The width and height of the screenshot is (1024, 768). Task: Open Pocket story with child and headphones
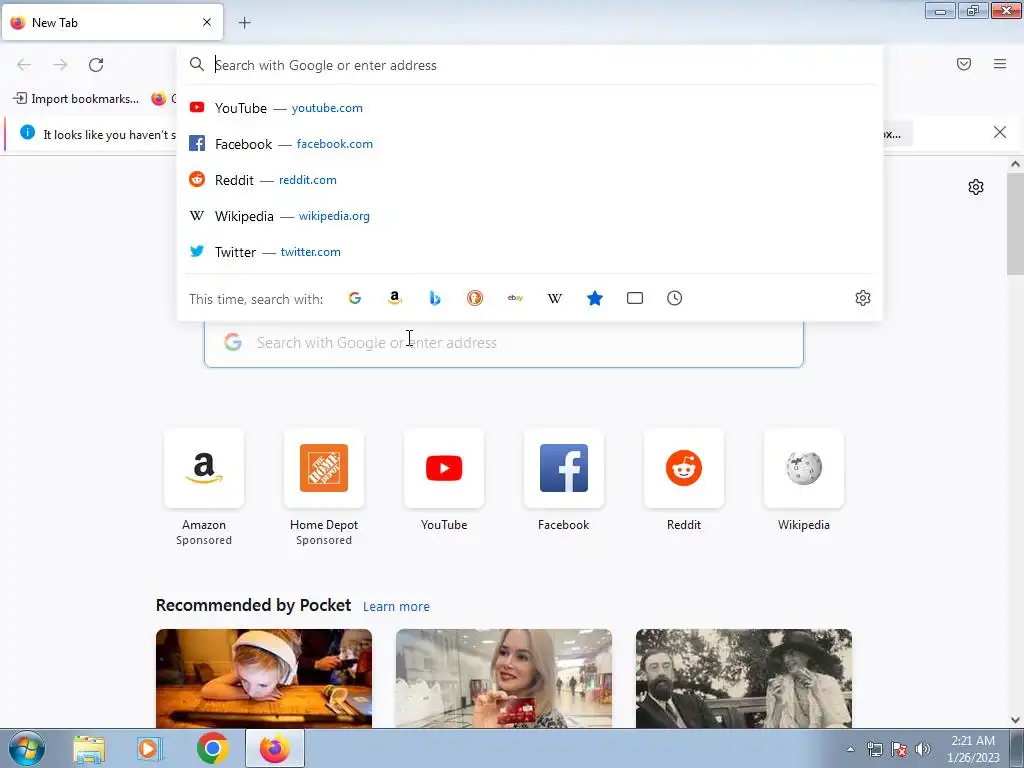point(264,679)
